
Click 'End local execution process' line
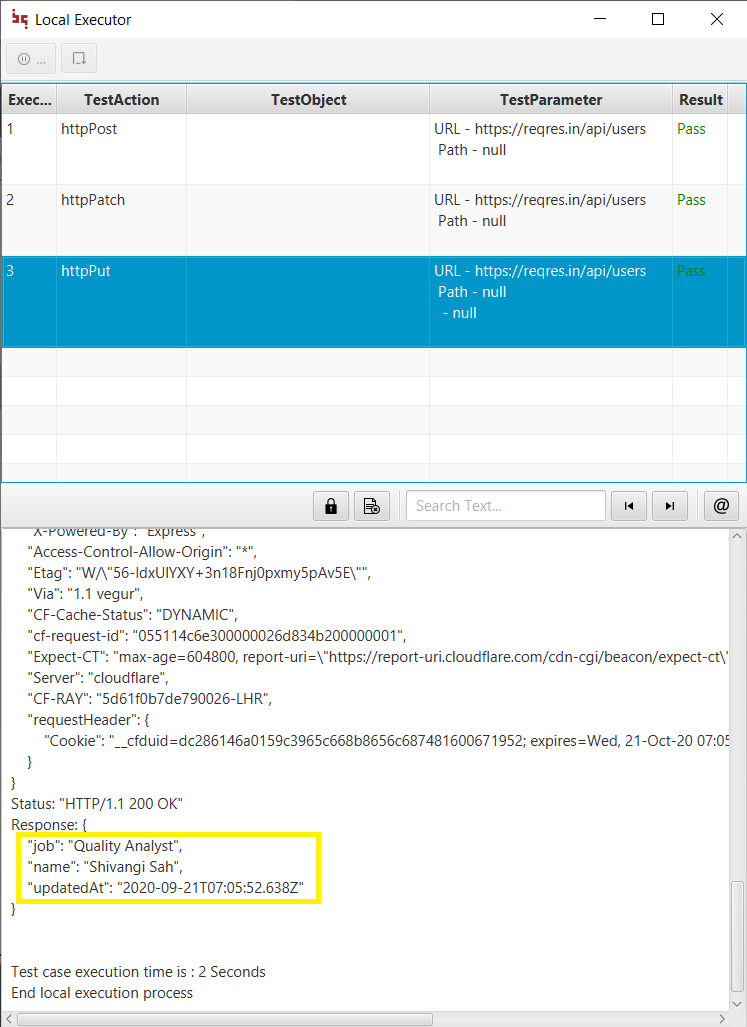102,993
